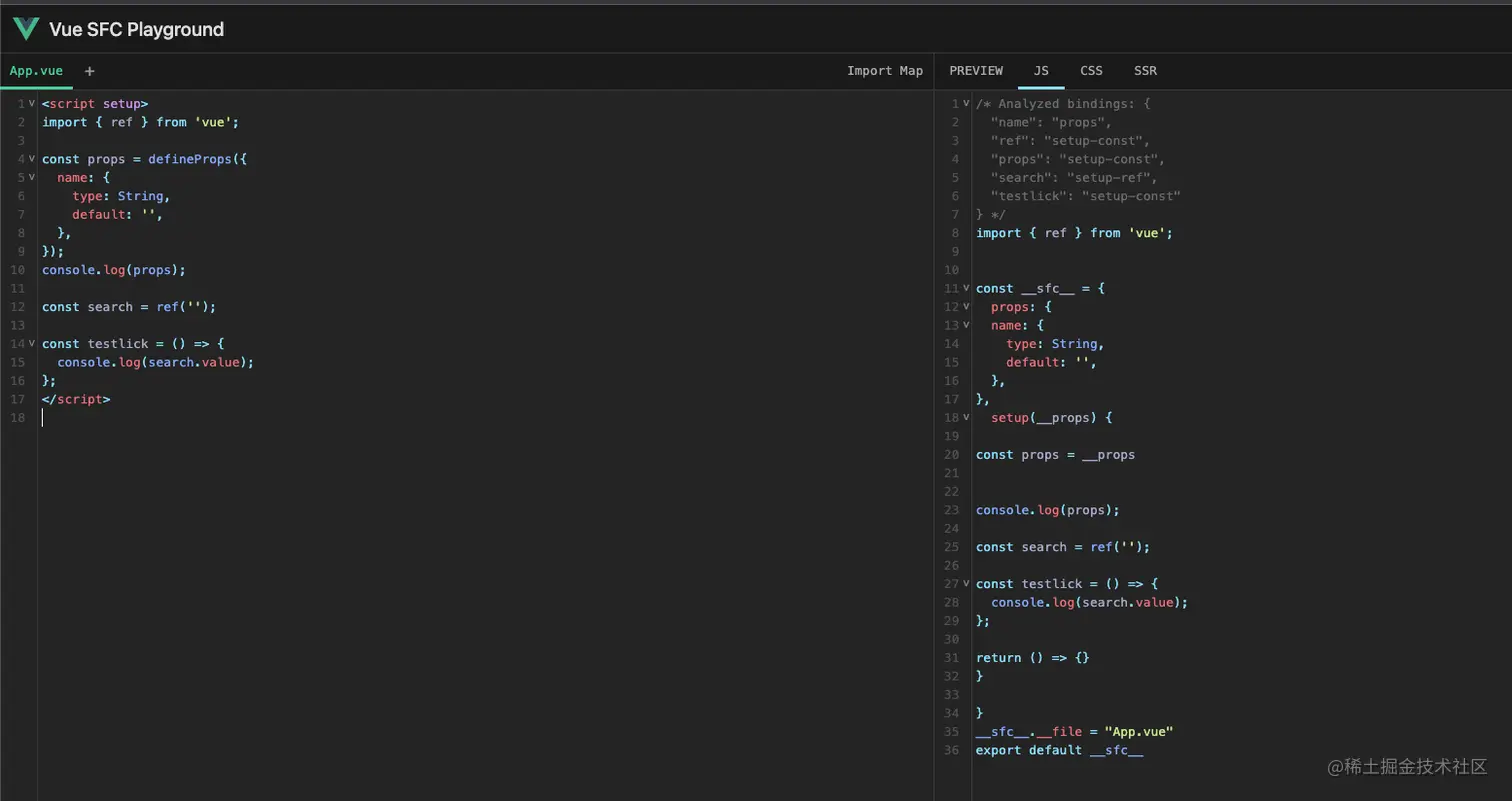Switch to the SSR output tab

1145,71
